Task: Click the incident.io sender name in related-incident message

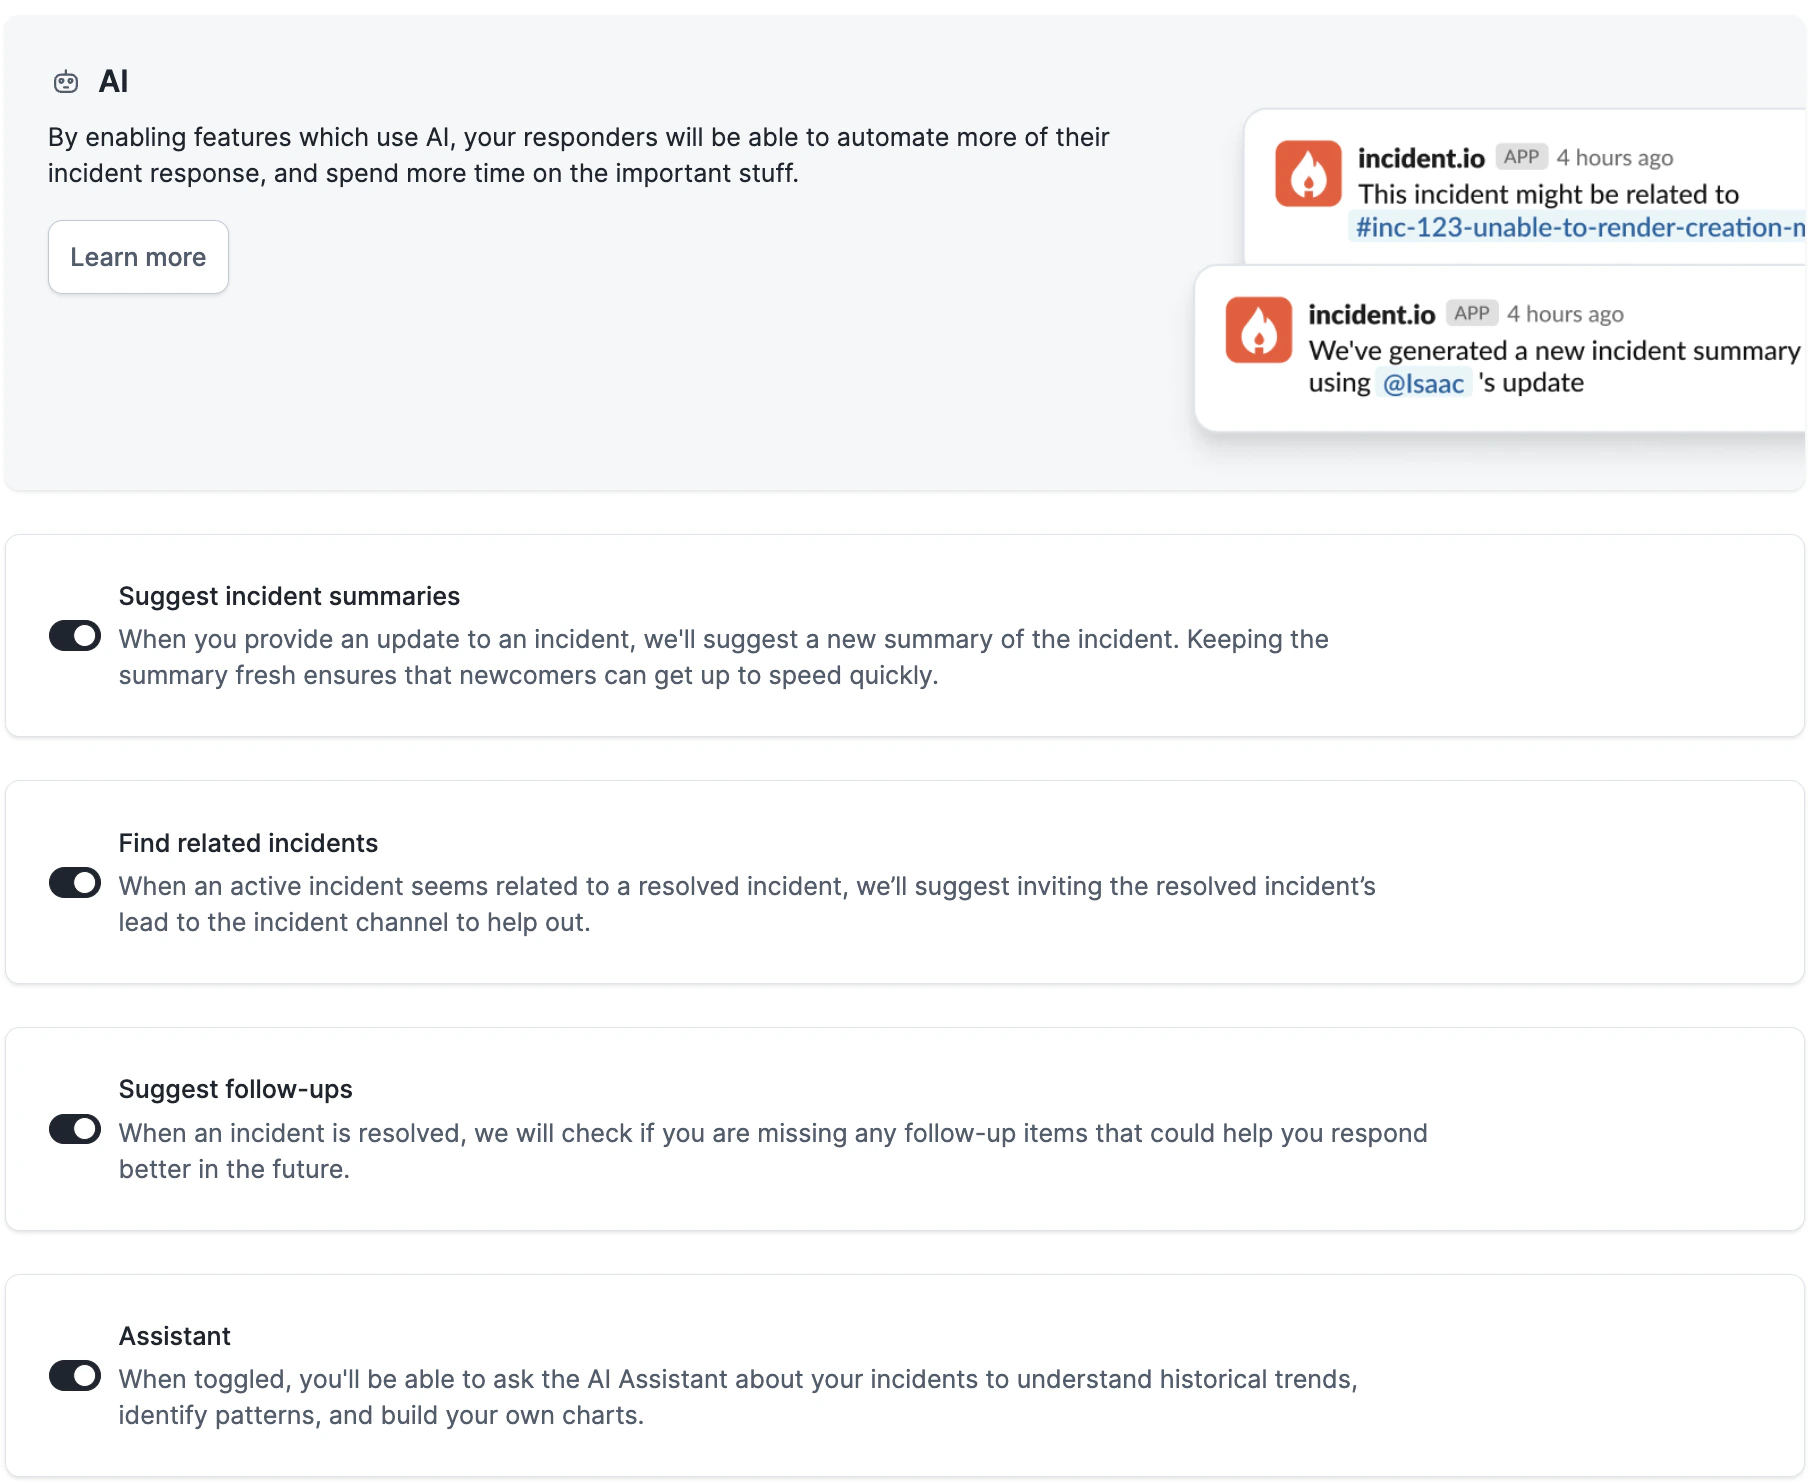Action: coord(1420,159)
